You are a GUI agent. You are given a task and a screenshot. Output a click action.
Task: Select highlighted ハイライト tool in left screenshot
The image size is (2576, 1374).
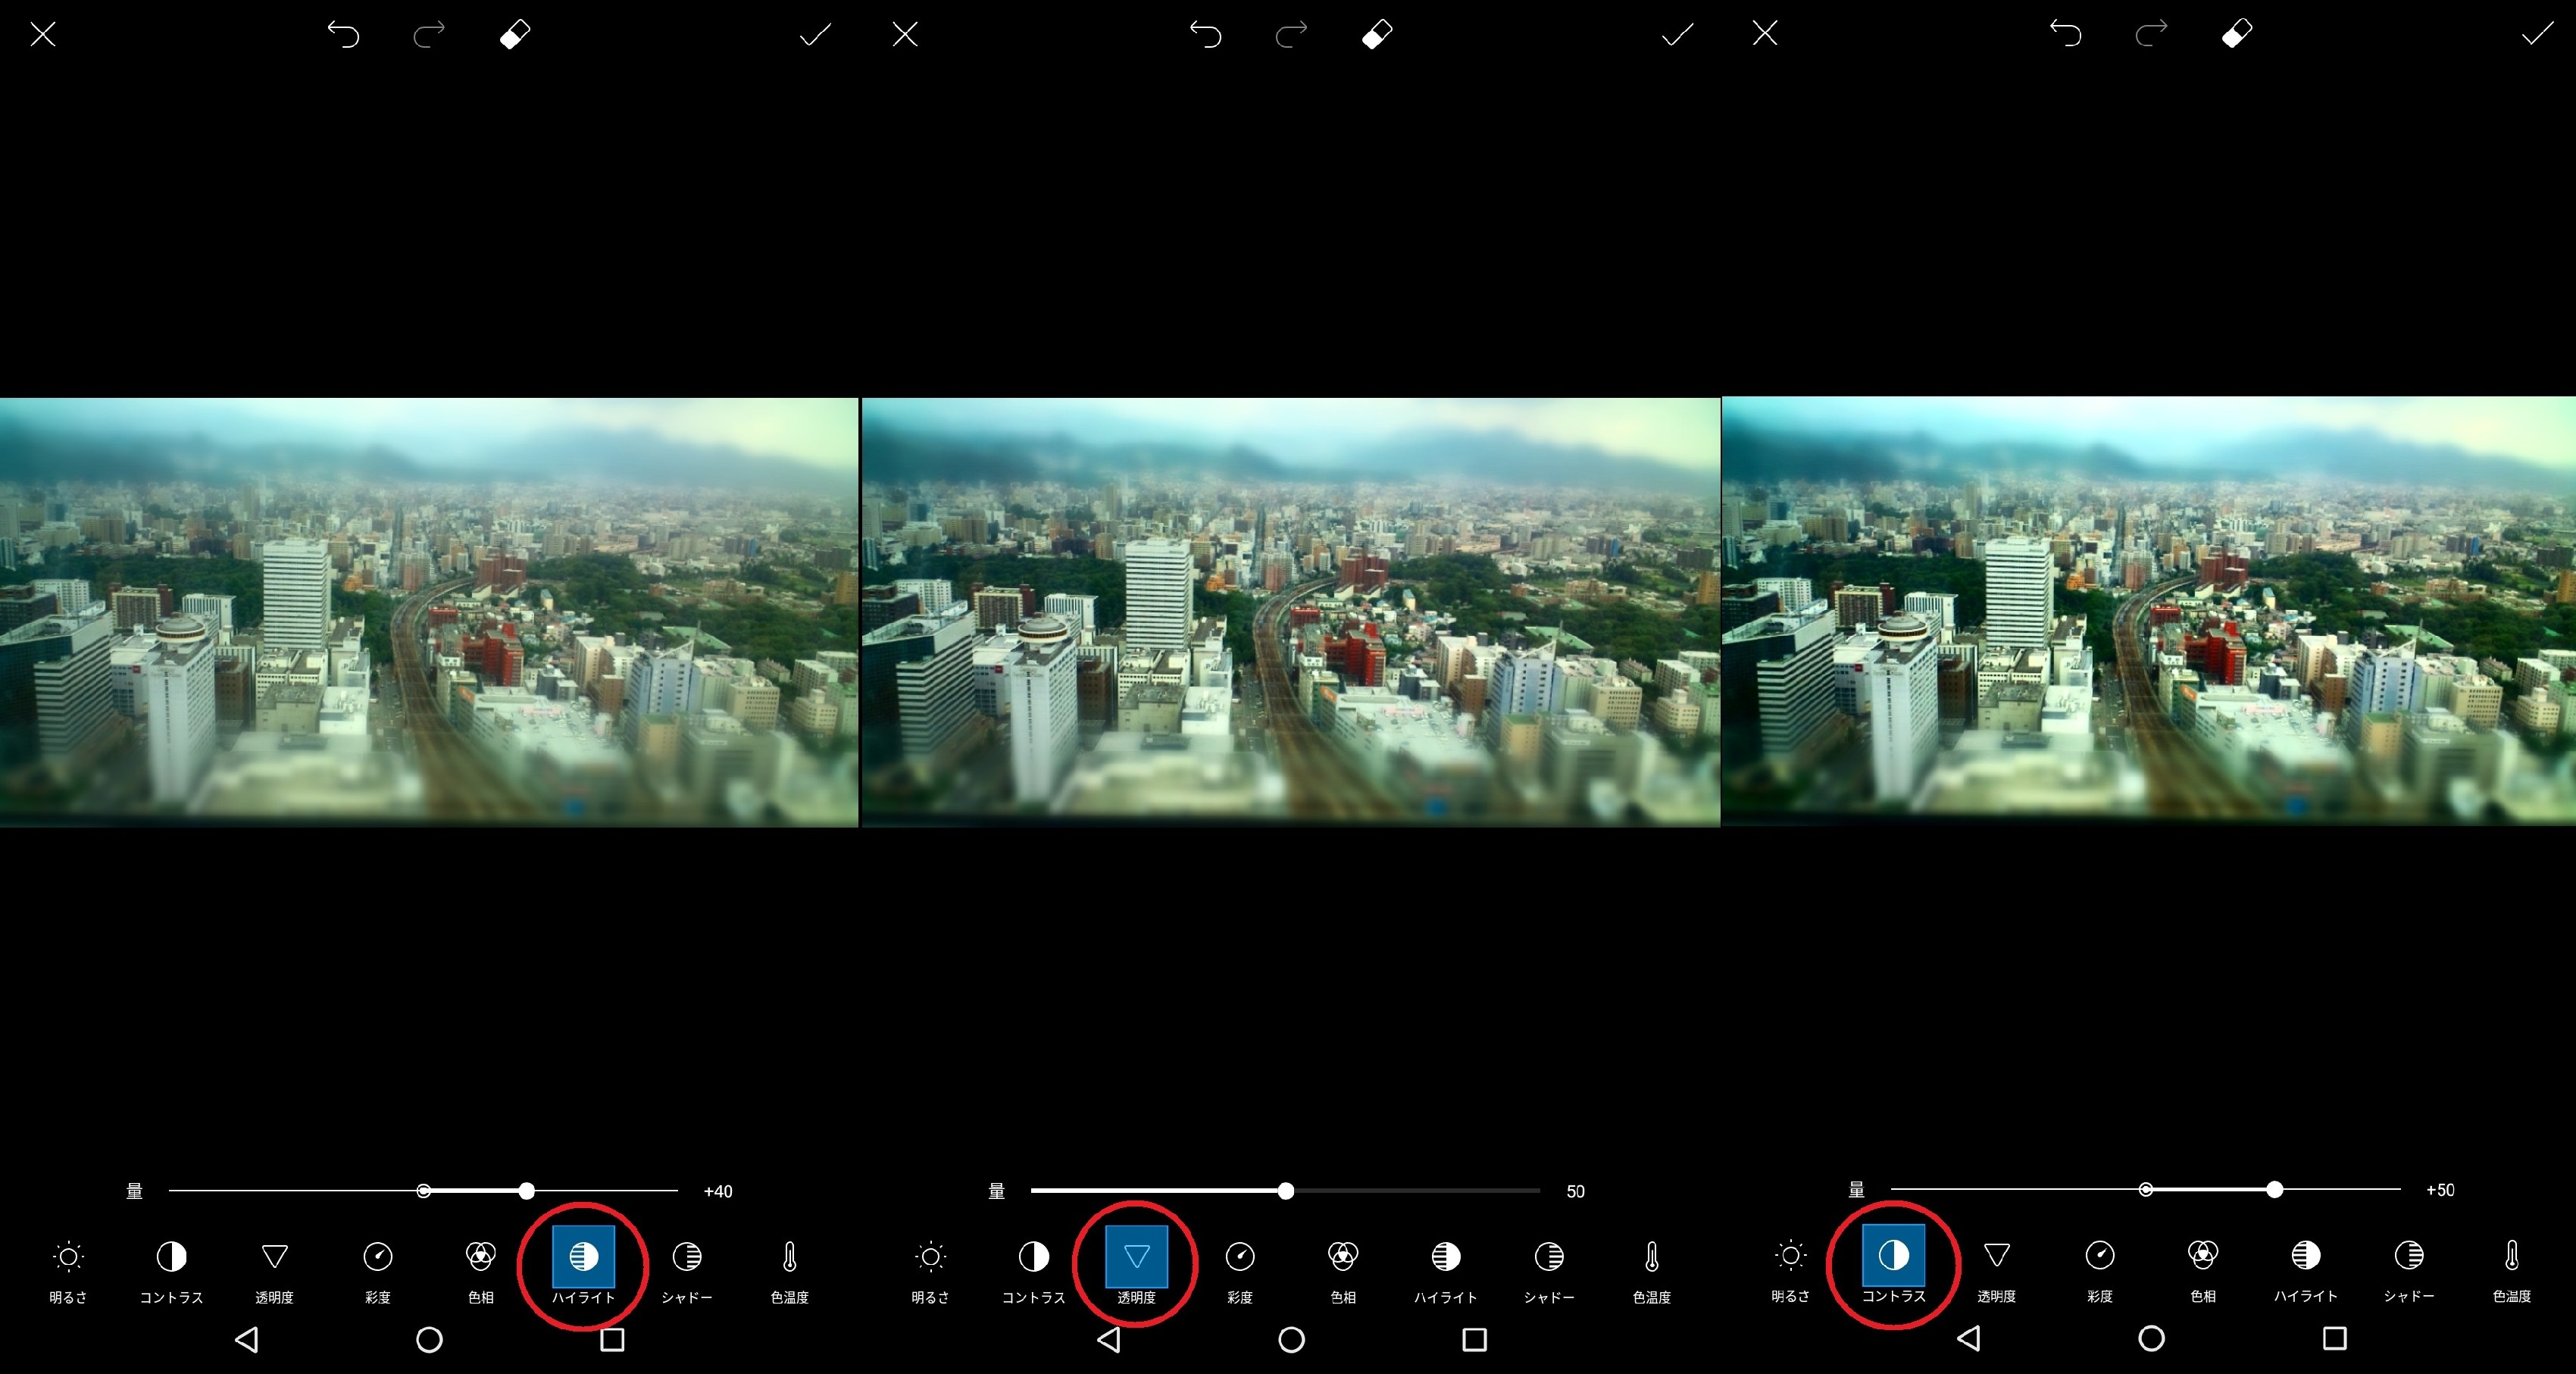point(583,1257)
